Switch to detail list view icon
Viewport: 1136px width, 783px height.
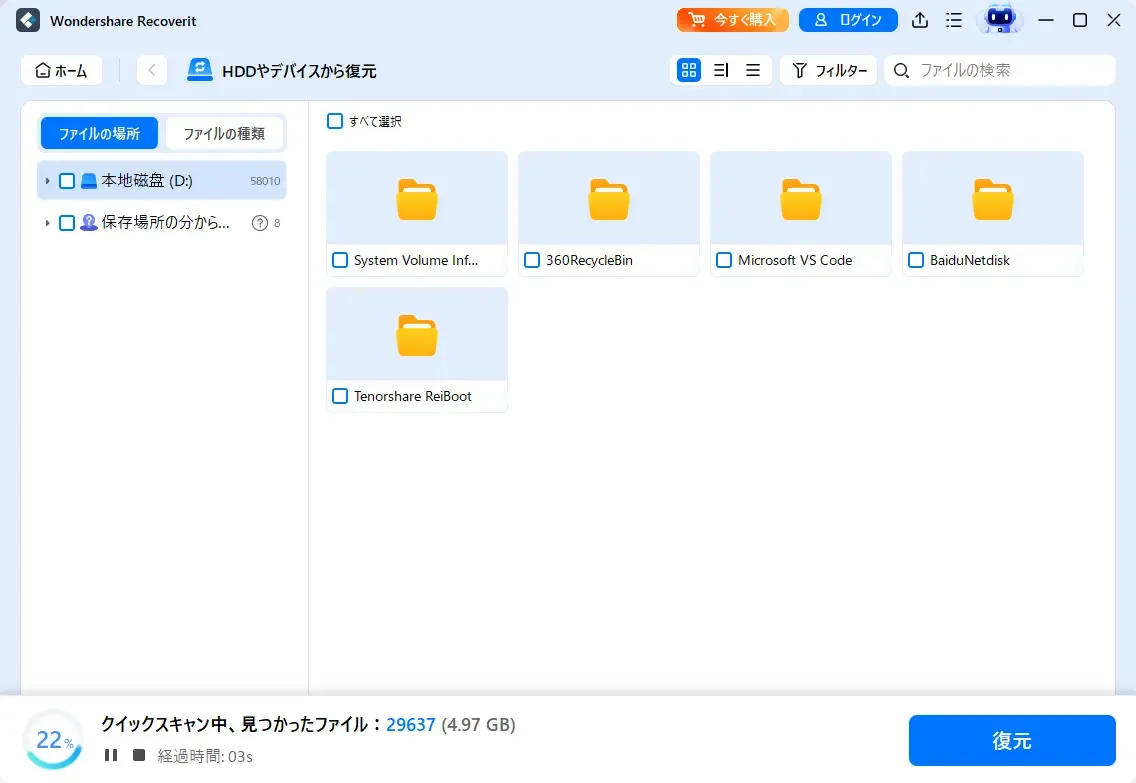(x=721, y=70)
